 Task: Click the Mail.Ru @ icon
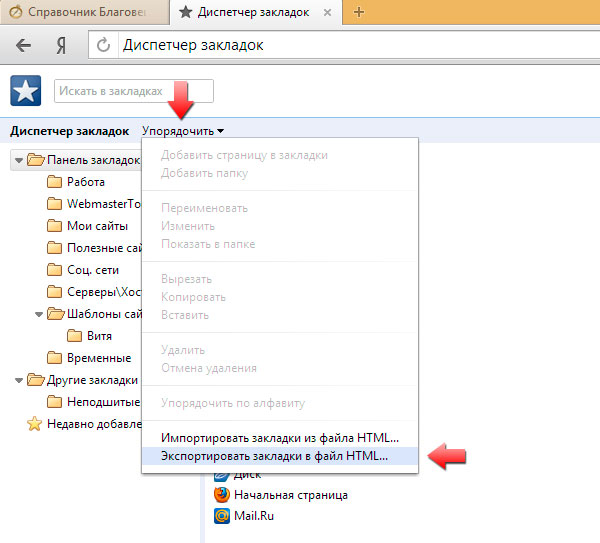point(222,516)
